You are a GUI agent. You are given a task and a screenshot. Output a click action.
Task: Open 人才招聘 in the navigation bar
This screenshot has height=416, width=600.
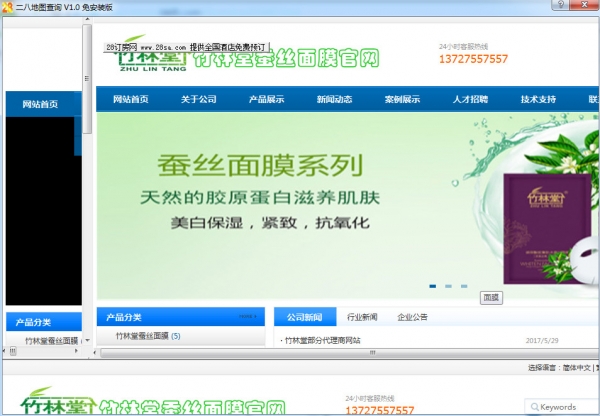pyautogui.click(x=470, y=100)
